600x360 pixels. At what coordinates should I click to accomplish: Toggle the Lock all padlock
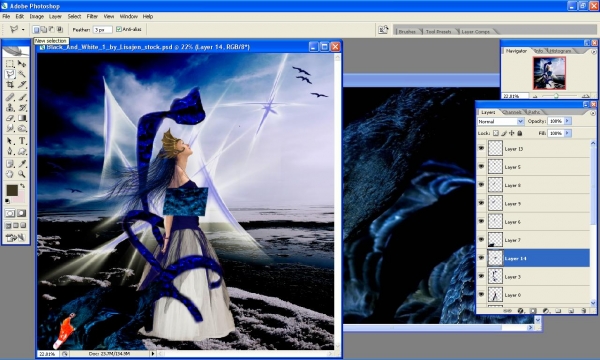520,133
